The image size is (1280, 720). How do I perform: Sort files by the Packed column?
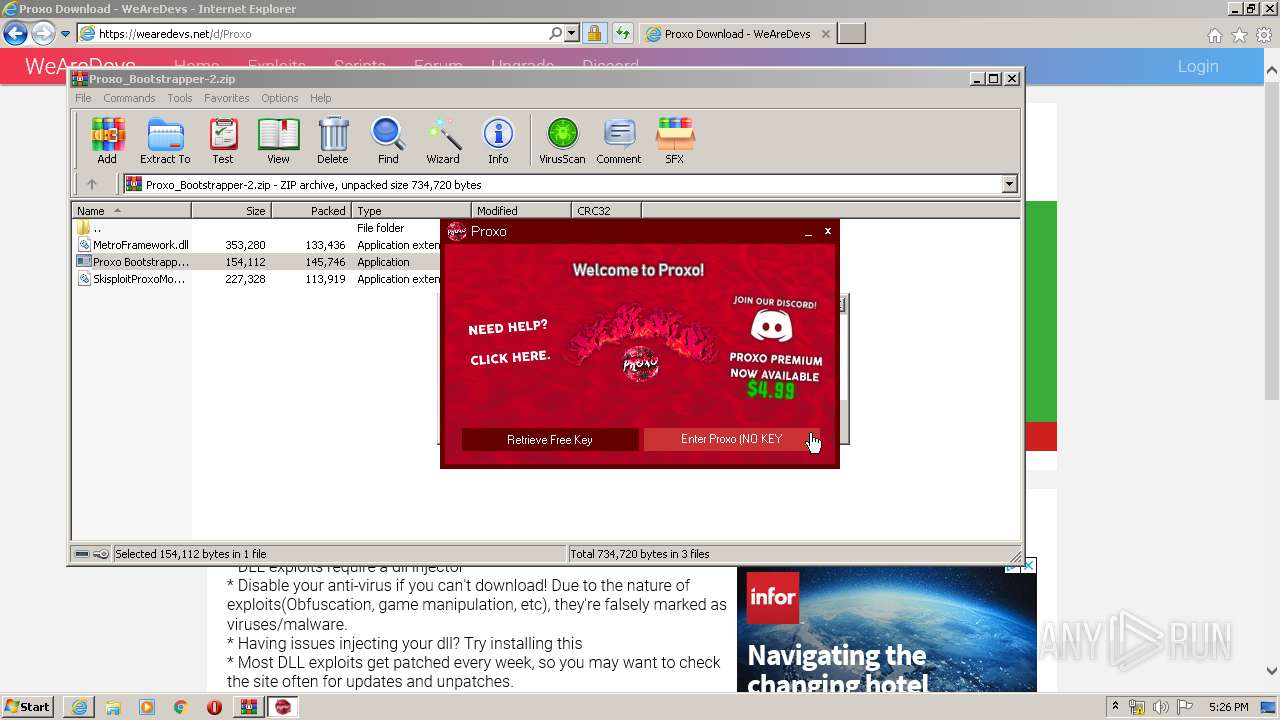click(x=311, y=210)
